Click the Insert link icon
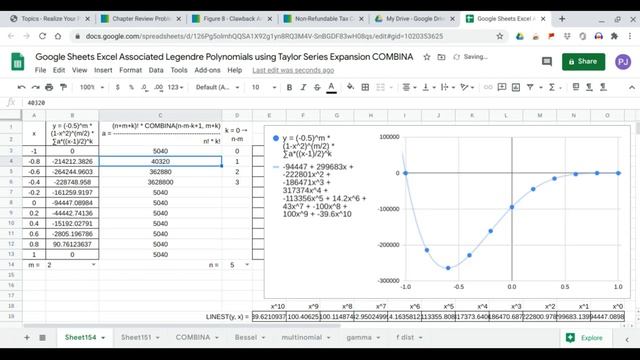 [488, 87]
